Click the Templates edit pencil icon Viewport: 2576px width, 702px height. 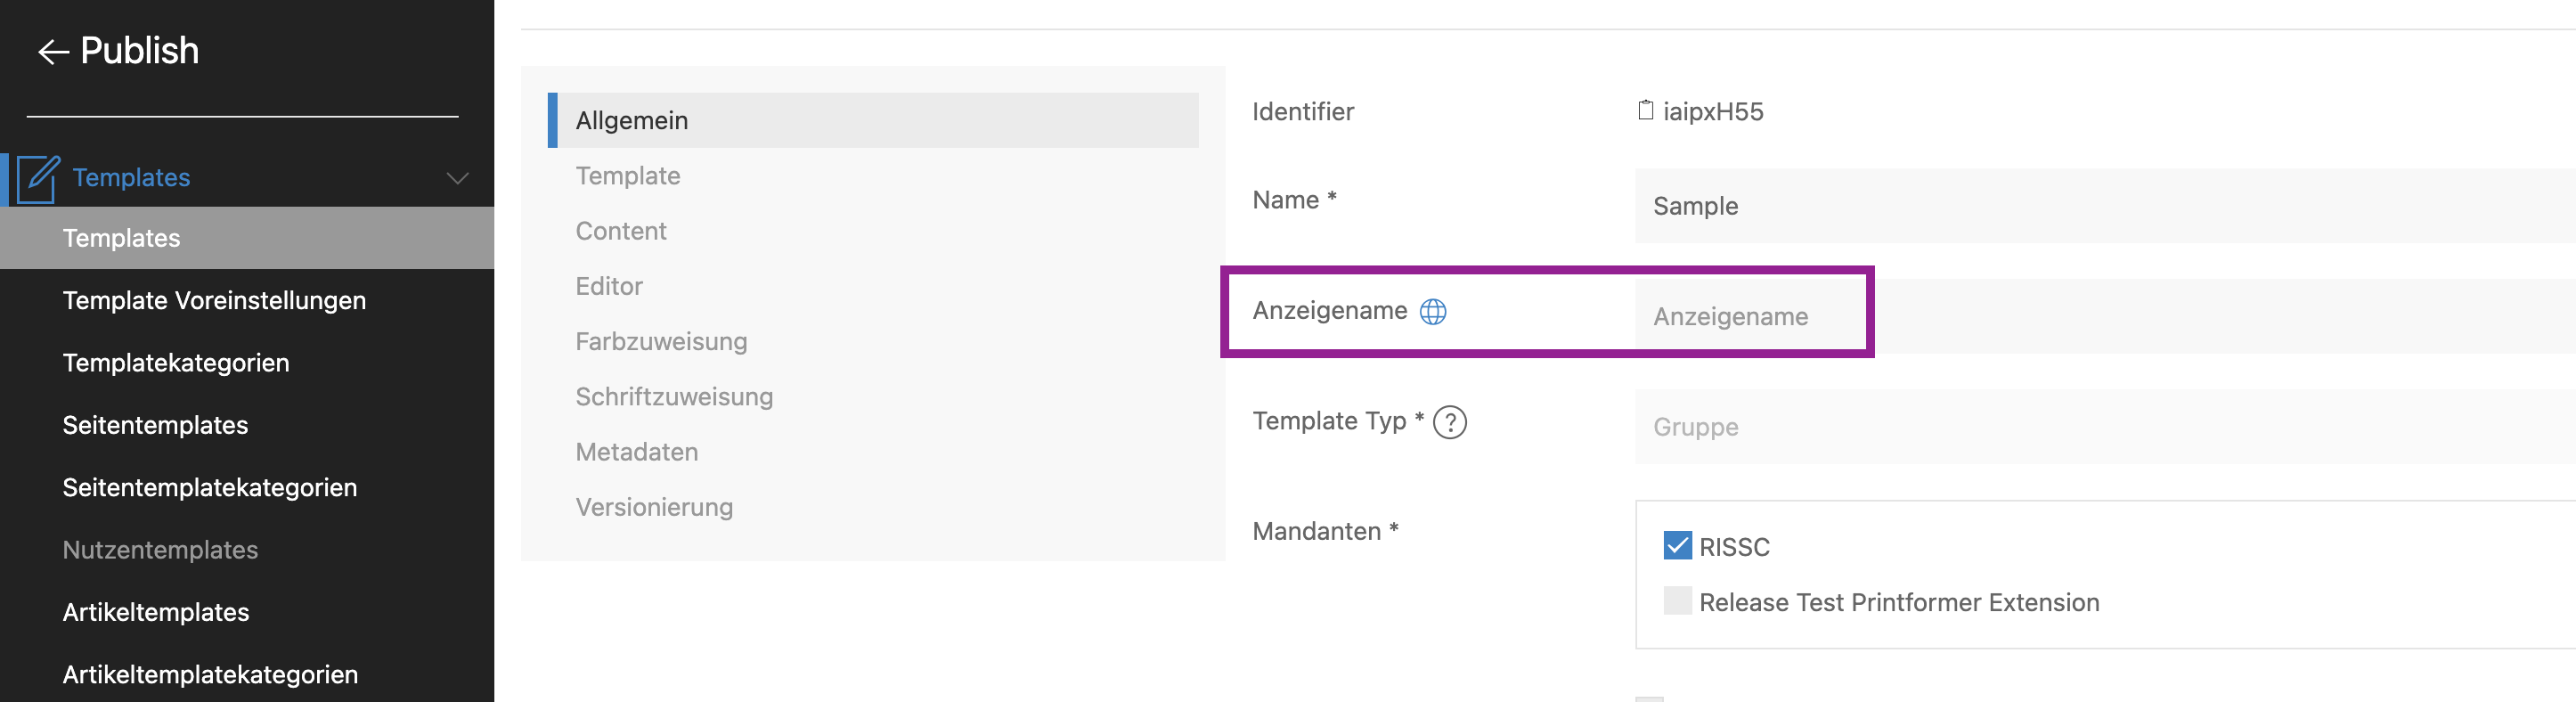pos(38,179)
